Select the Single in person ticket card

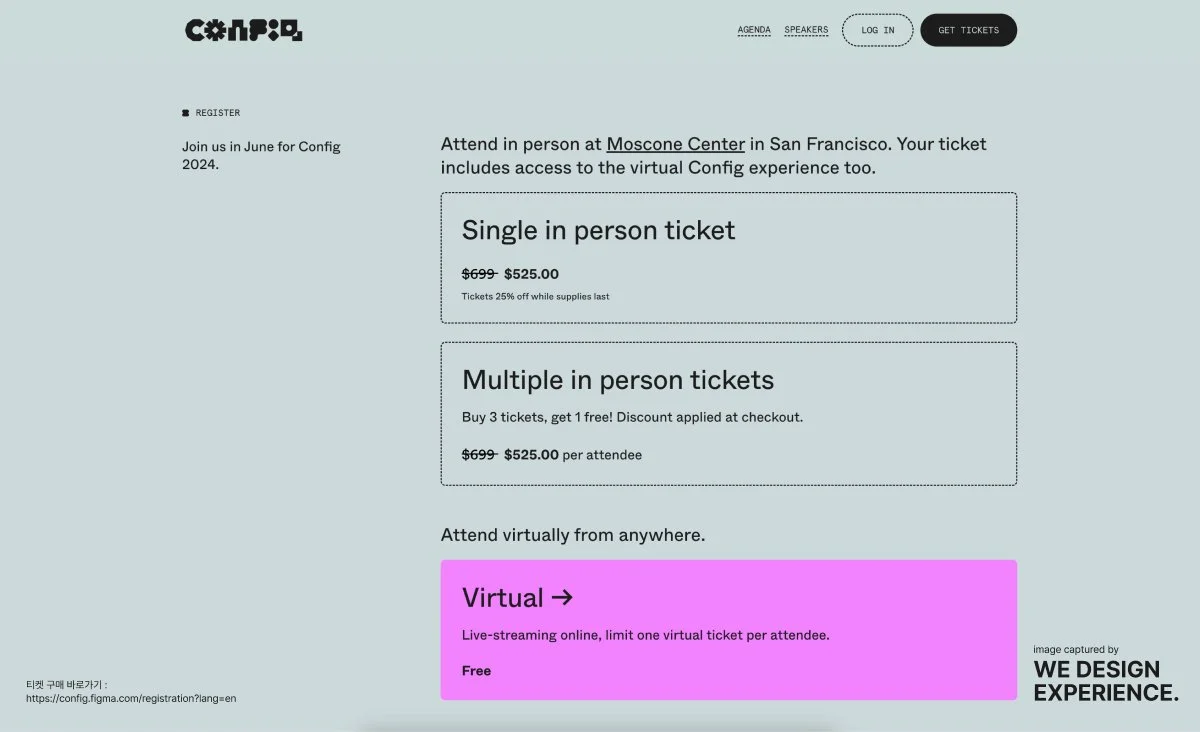click(729, 258)
